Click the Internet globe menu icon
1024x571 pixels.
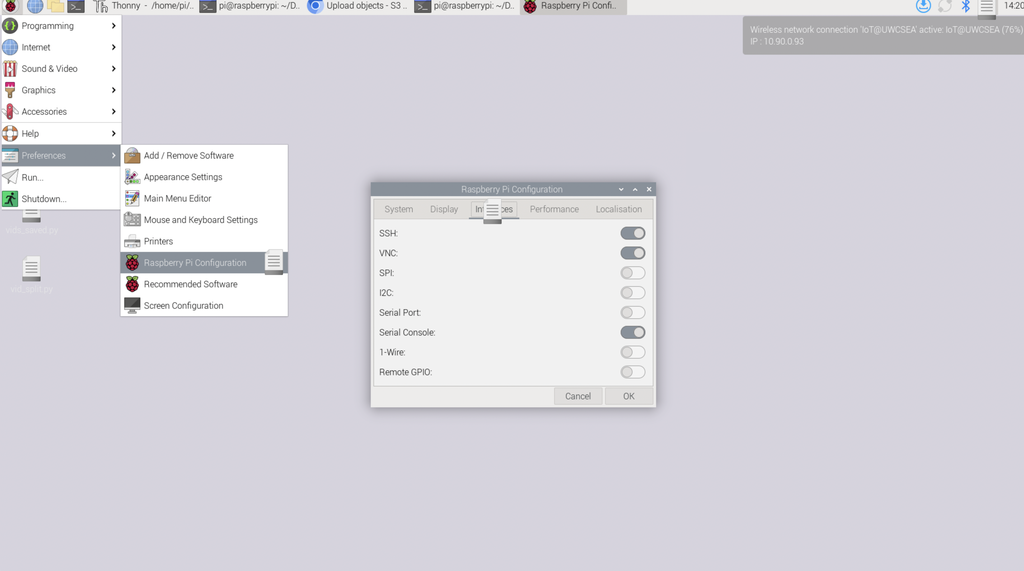10,48
